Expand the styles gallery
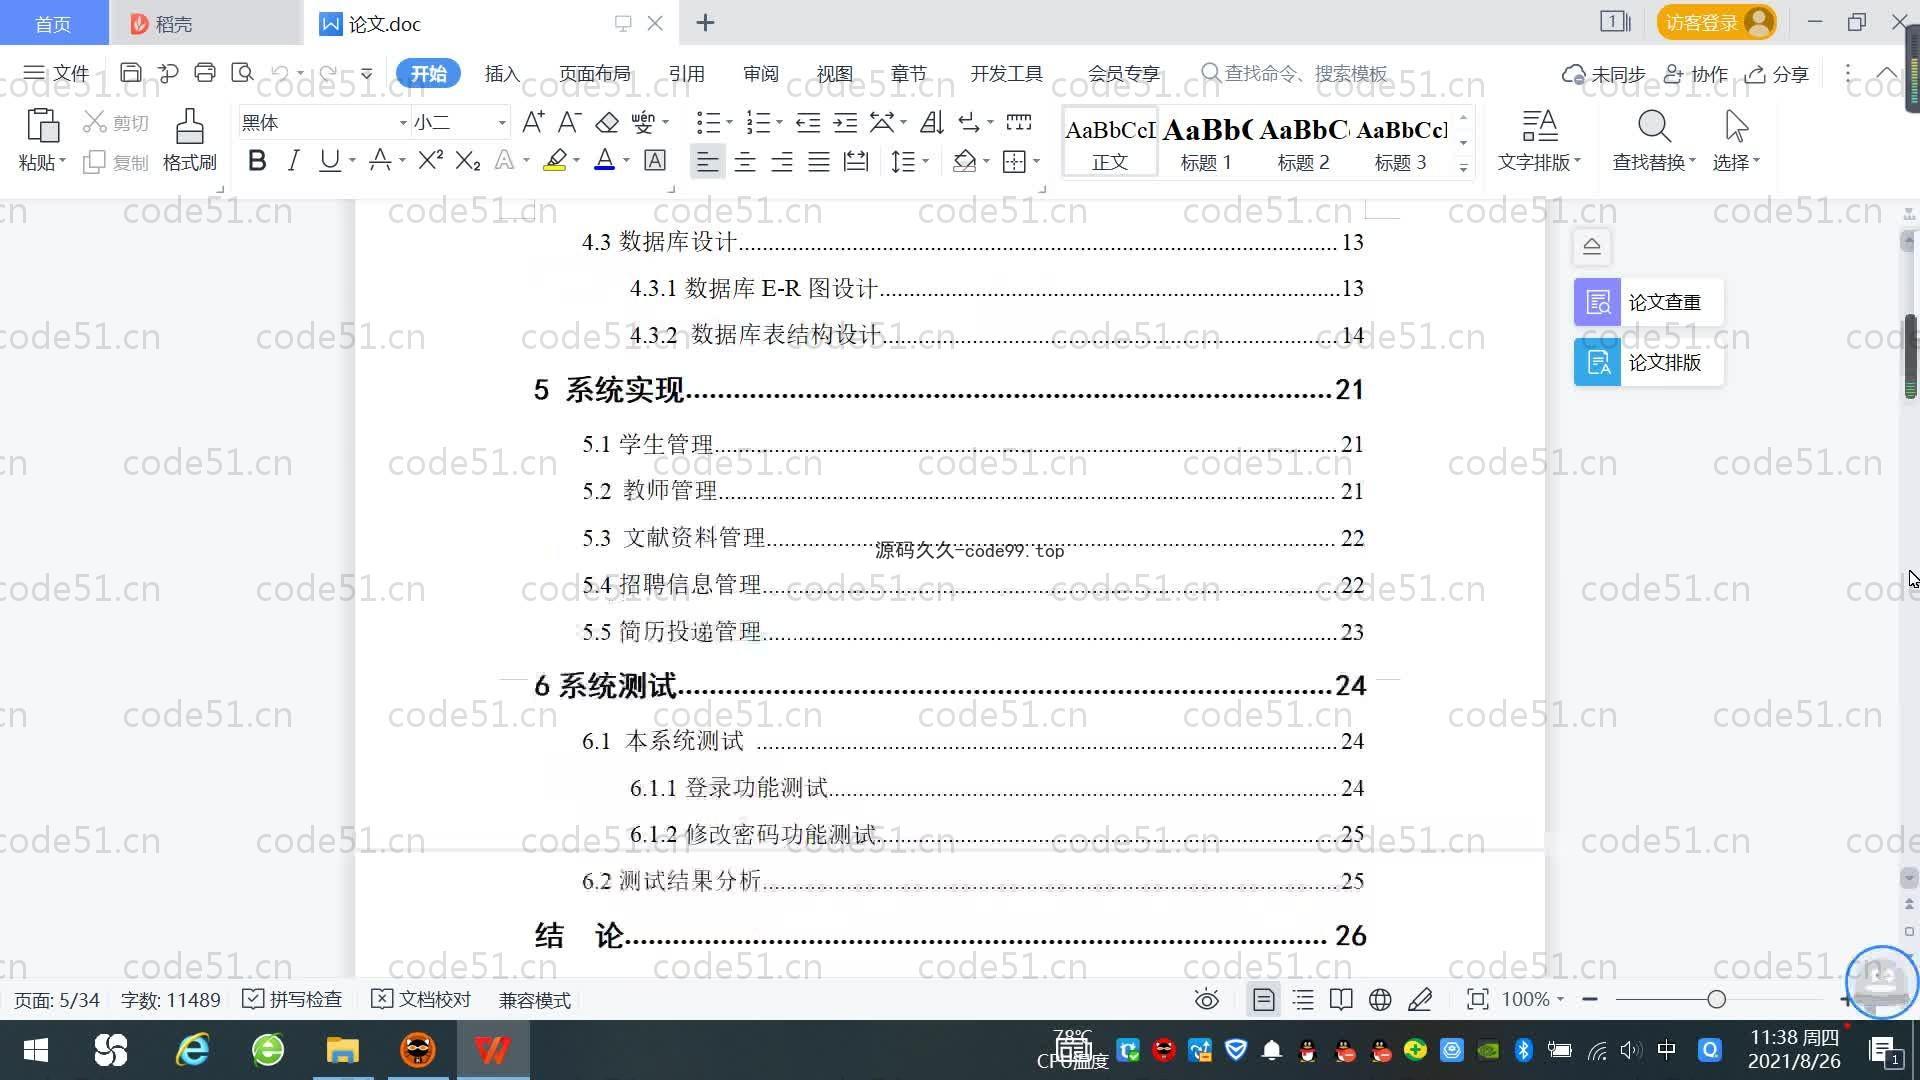This screenshot has height=1080, width=1920. (x=1463, y=167)
